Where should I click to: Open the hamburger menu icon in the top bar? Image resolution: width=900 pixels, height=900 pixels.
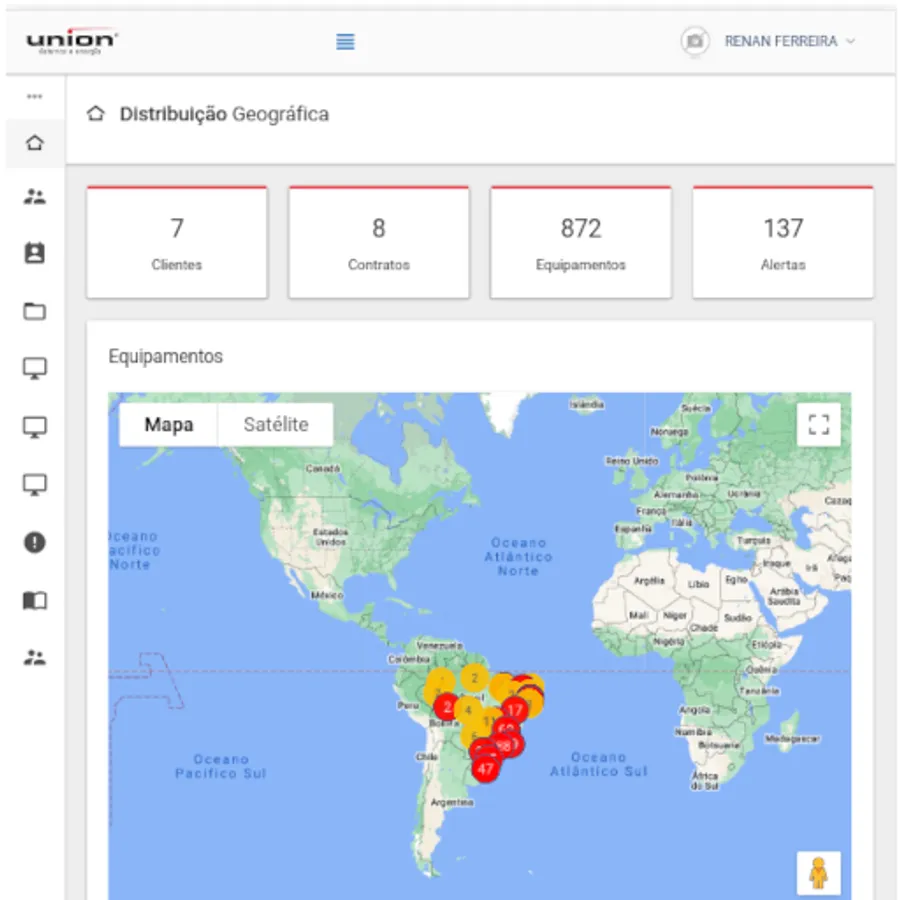345,42
